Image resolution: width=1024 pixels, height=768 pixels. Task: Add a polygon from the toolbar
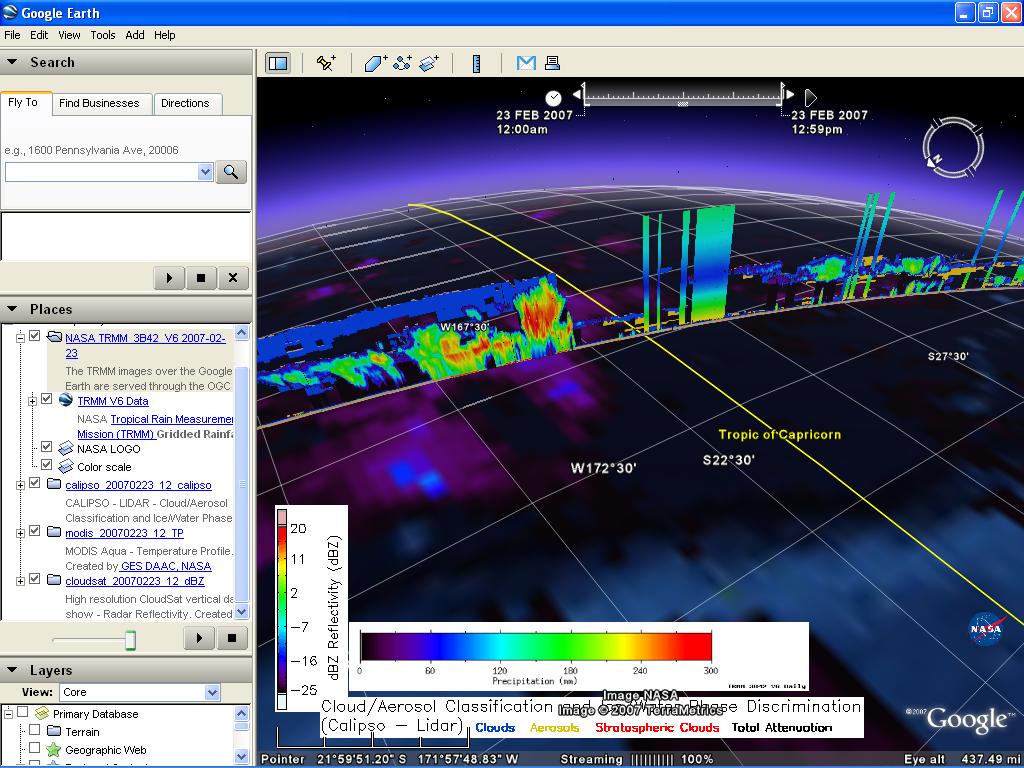pyautogui.click(x=376, y=63)
